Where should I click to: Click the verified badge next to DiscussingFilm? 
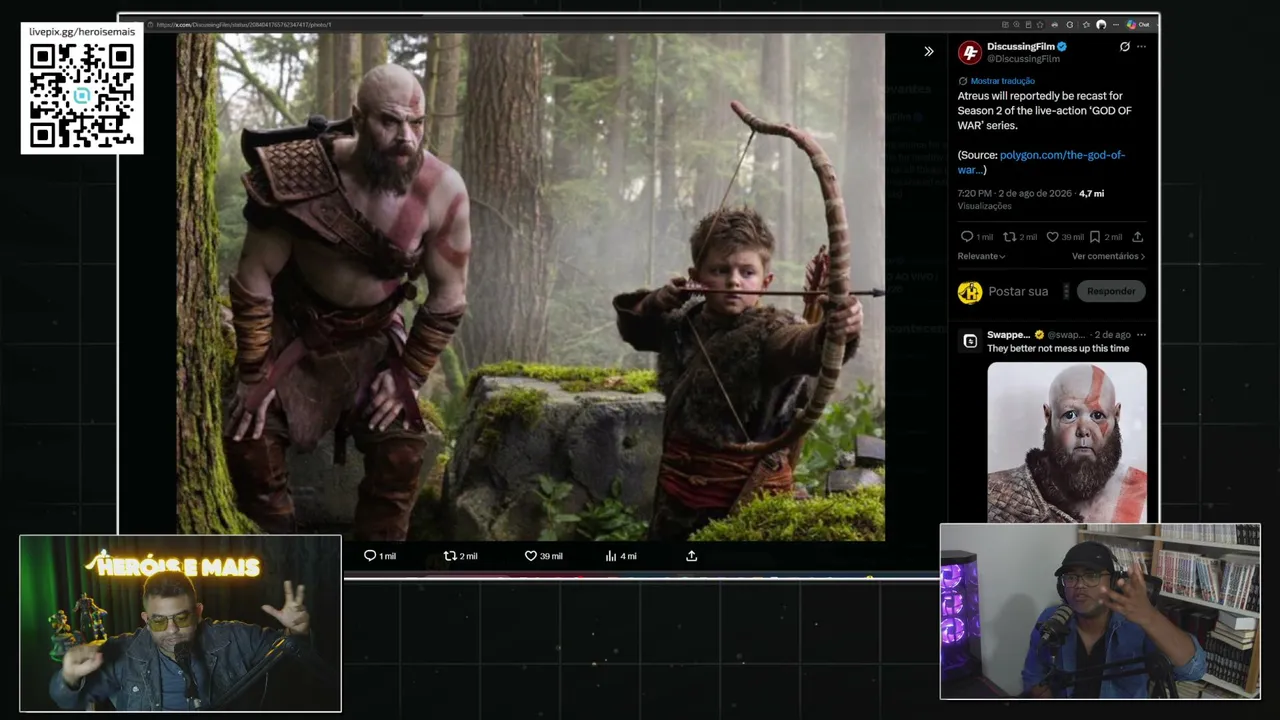[1062, 47]
